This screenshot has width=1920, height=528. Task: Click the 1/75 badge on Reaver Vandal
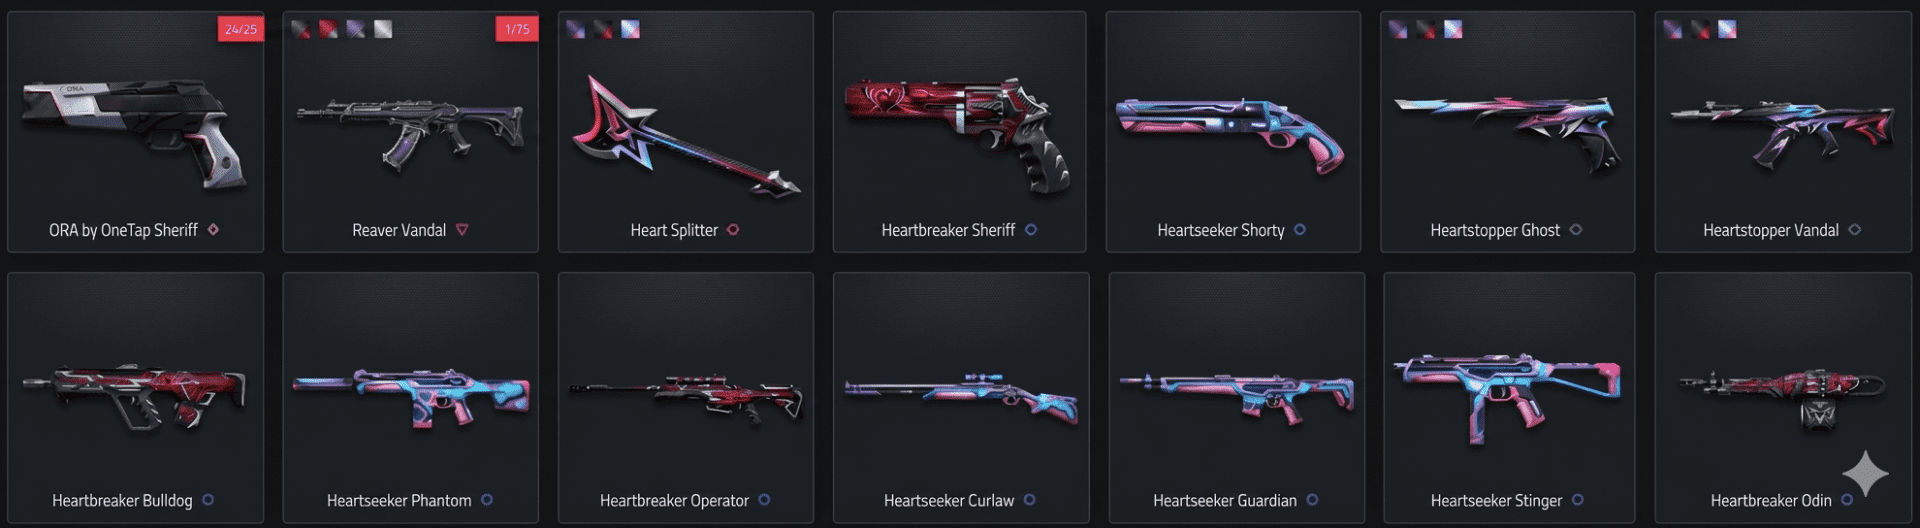517,29
